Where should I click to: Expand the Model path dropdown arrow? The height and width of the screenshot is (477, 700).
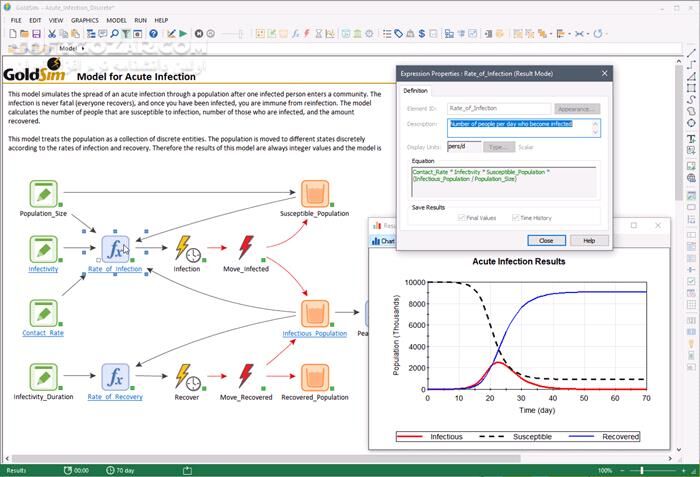coord(84,48)
